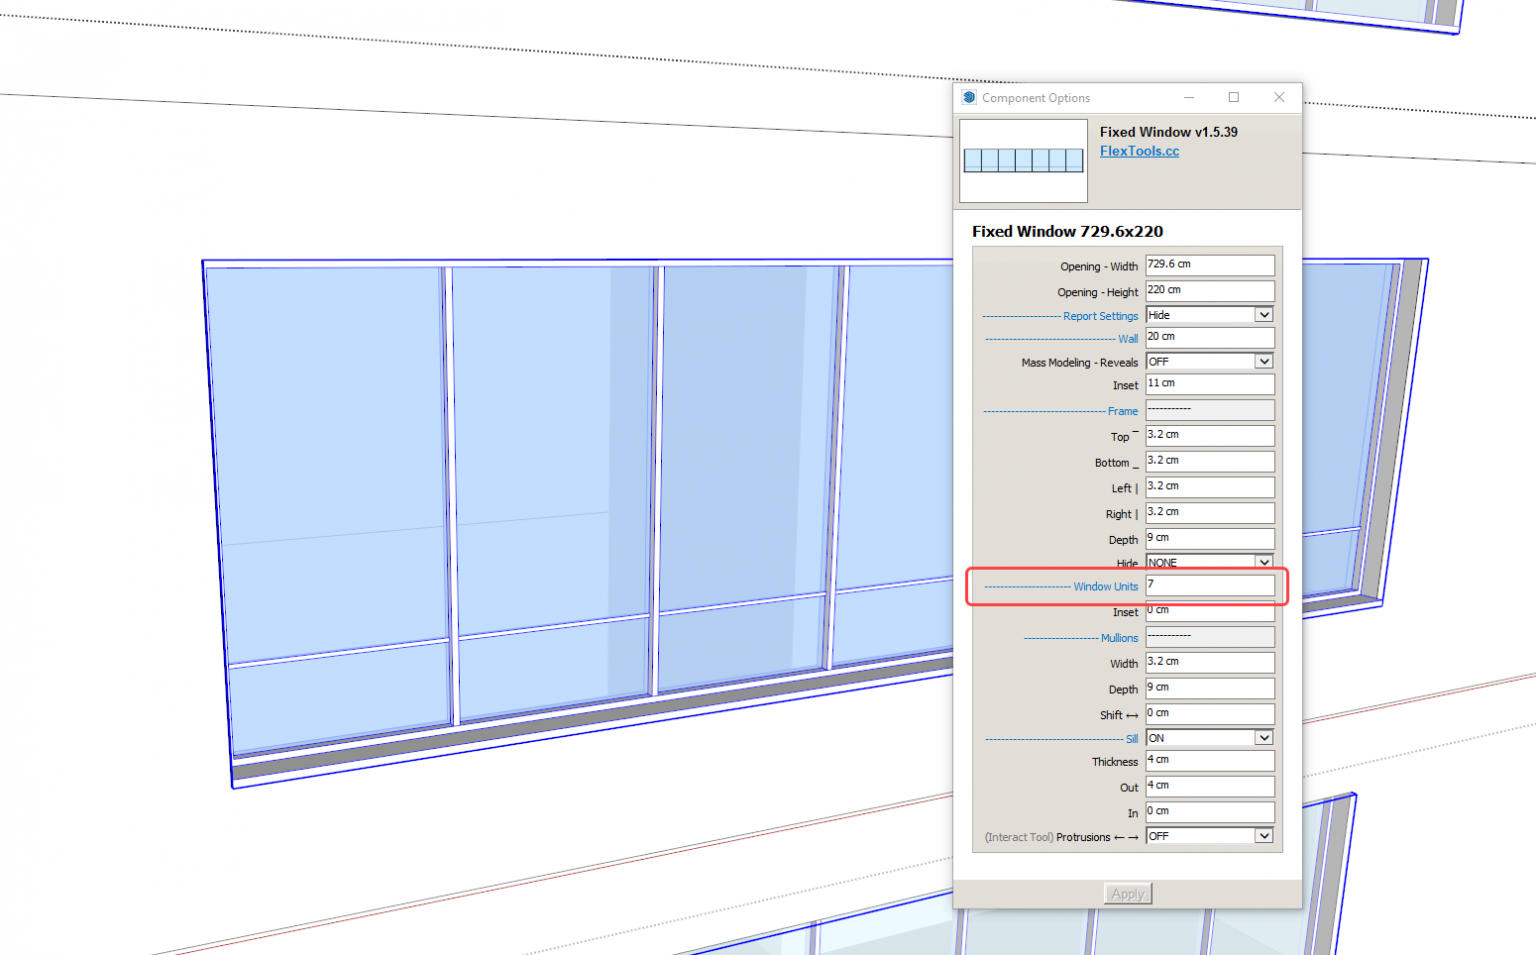Screen dimensions: 1536x955
Task: Click the Wall thickness field showing 20 cm
Action: (x=1209, y=338)
